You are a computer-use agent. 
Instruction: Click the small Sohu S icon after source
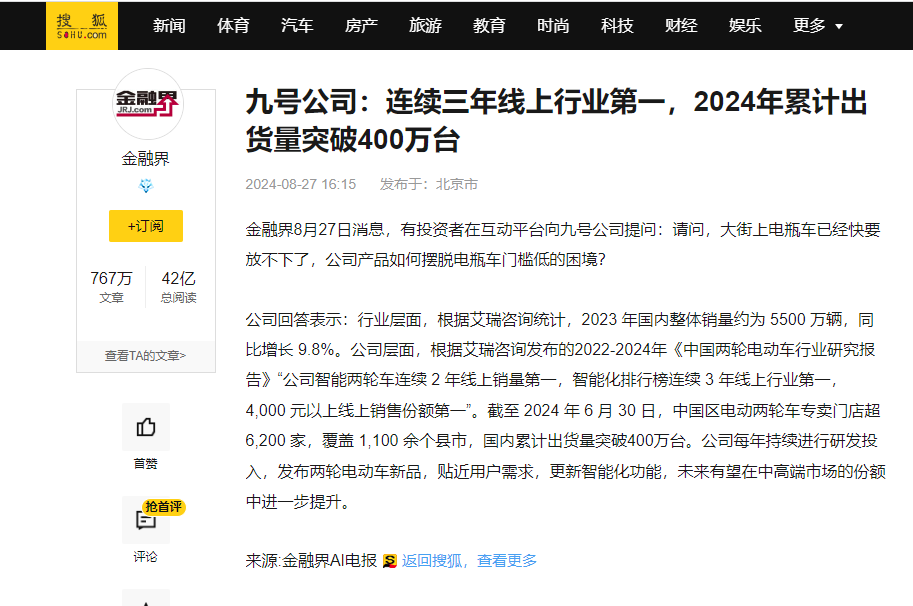[x=390, y=561]
